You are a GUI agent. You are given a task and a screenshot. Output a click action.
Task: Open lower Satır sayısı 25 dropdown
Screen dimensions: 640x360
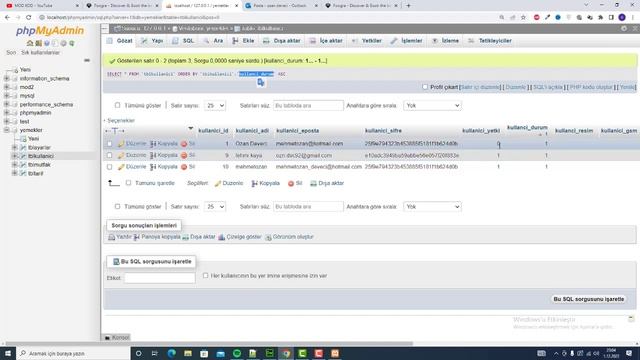pyautogui.click(x=215, y=207)
